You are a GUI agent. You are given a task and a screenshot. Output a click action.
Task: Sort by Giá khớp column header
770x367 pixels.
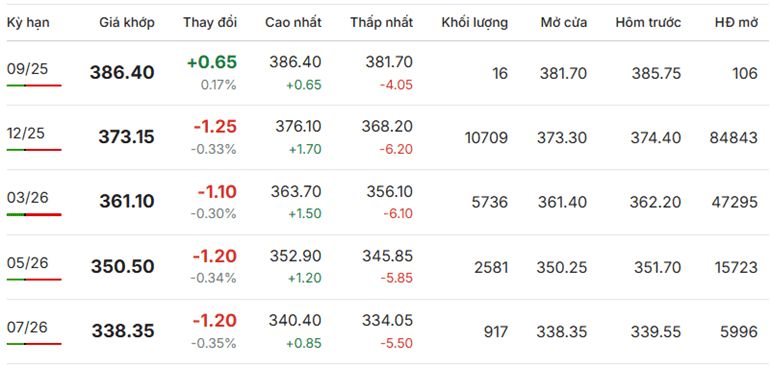coord(127,23)
